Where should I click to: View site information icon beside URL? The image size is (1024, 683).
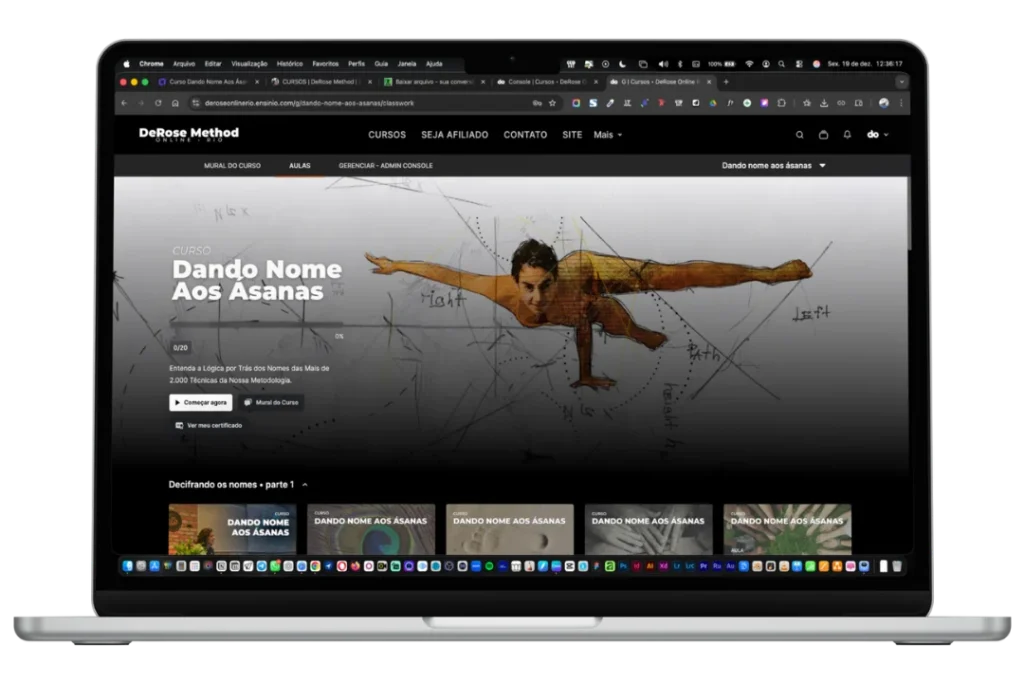coord(195,103)
